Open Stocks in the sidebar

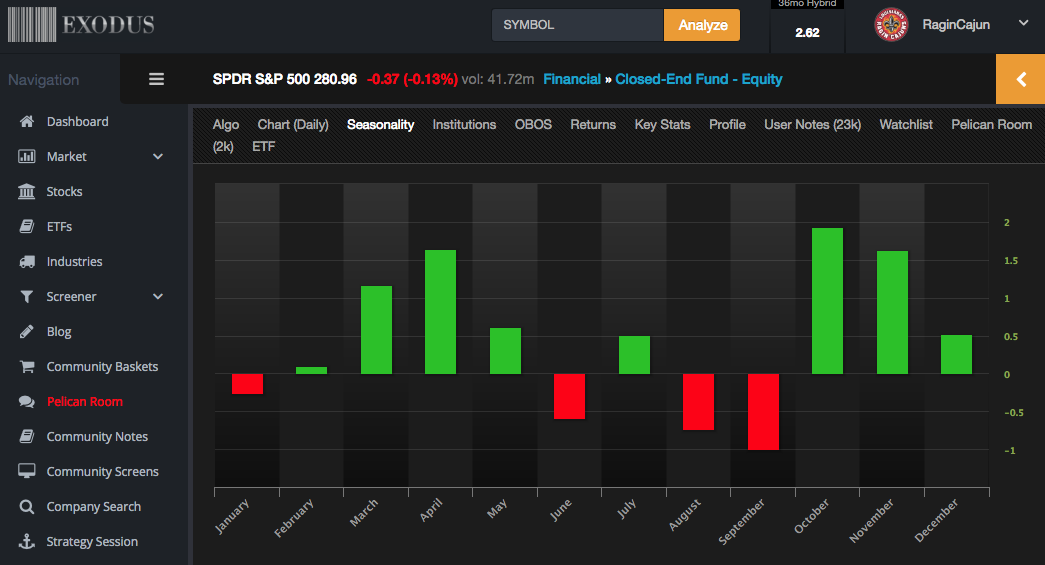click(65, 191)
